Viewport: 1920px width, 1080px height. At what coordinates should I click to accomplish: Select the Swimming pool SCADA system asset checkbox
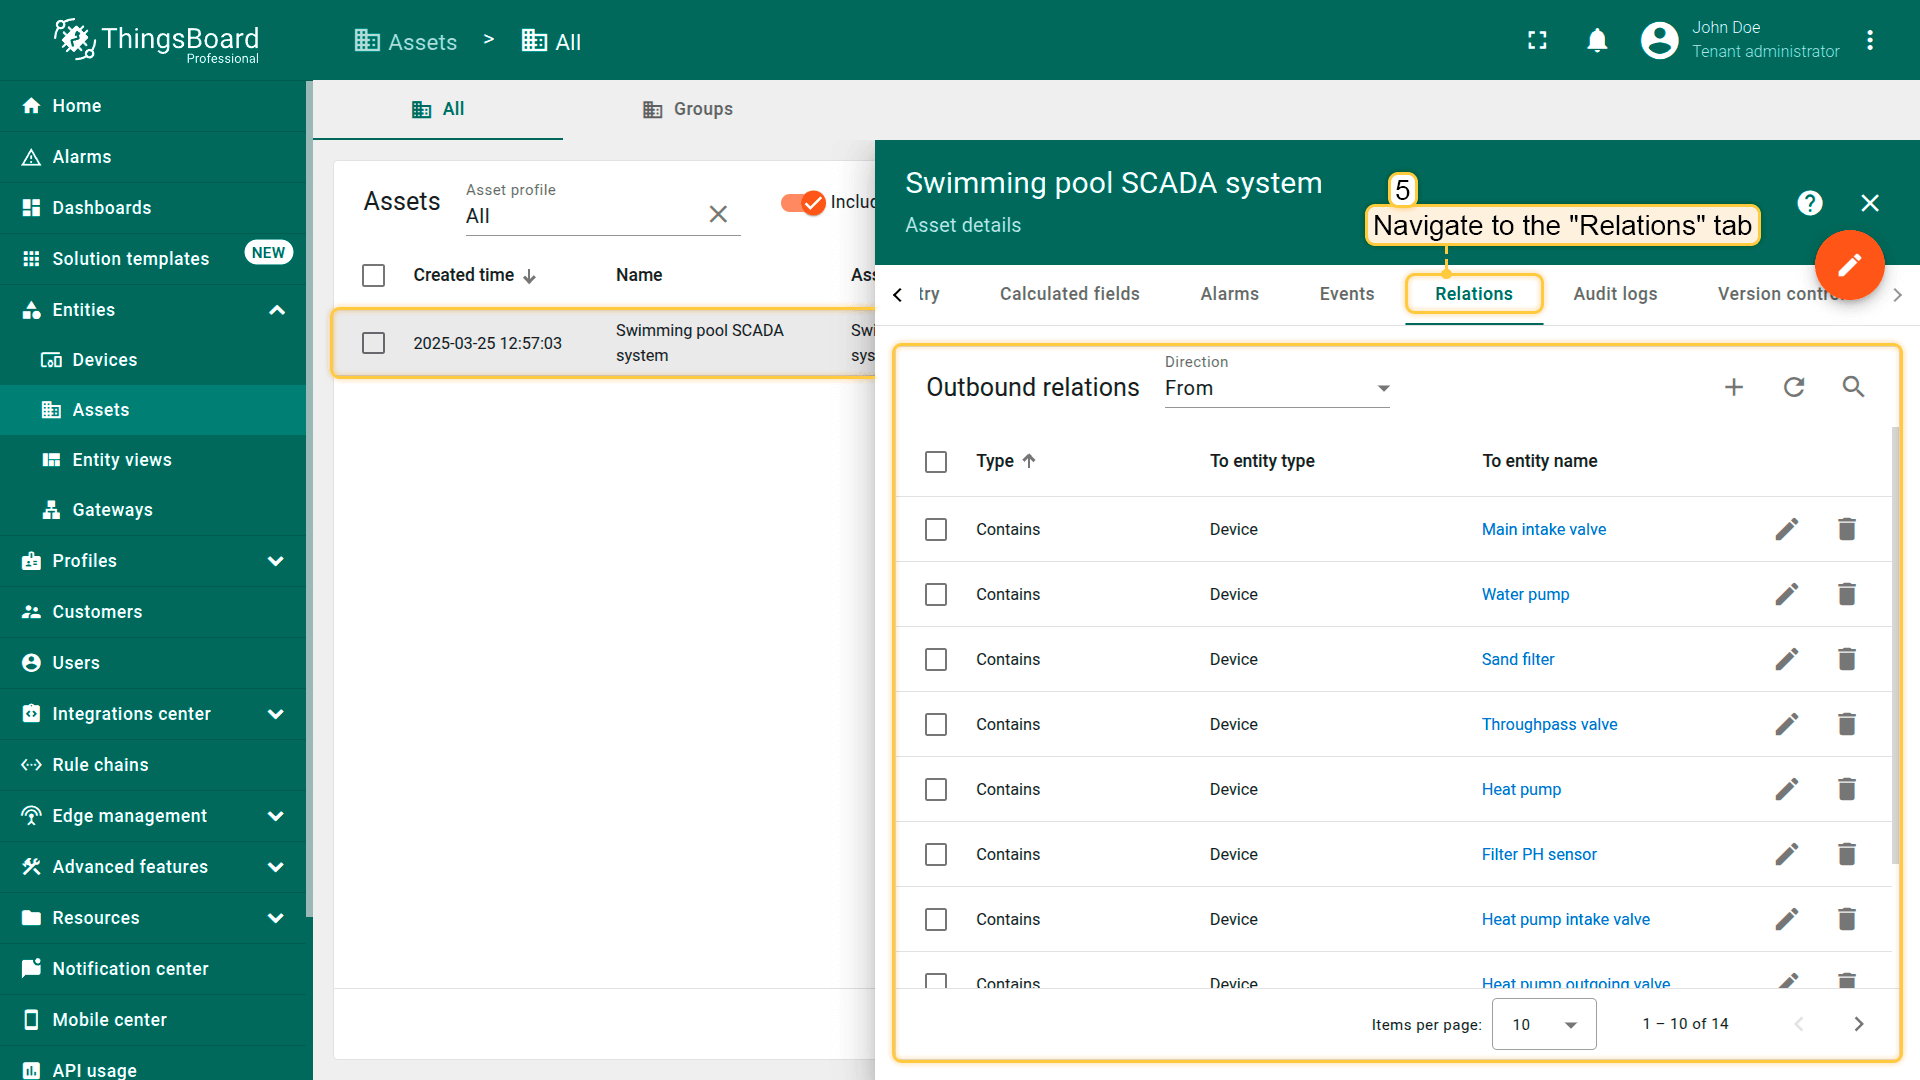coord(374,343)
